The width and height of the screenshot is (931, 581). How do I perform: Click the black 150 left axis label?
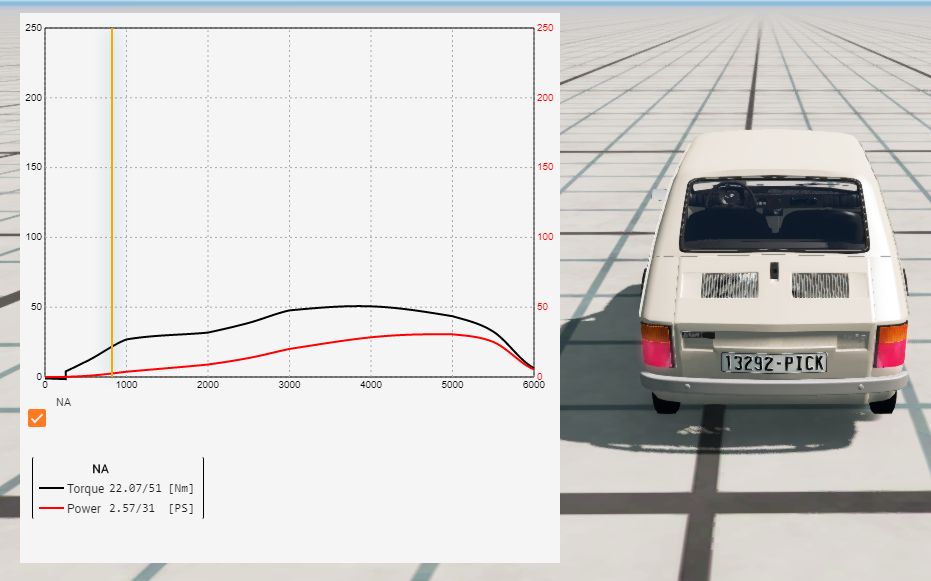tap(34, 167)
